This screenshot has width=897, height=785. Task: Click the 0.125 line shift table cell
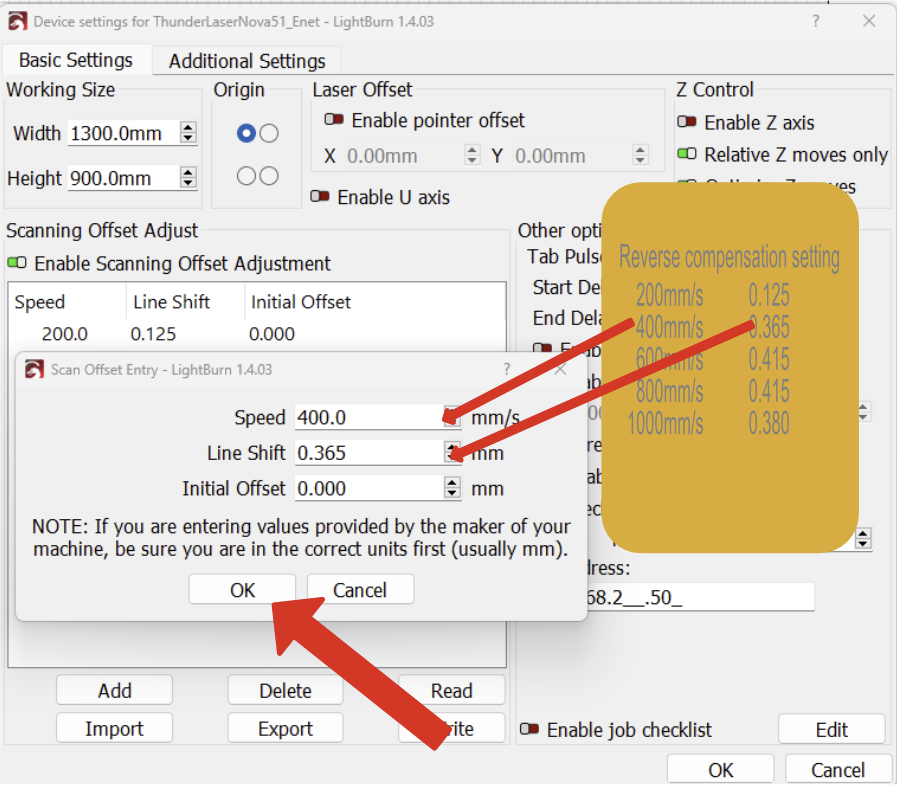click(x=153, y=334)
